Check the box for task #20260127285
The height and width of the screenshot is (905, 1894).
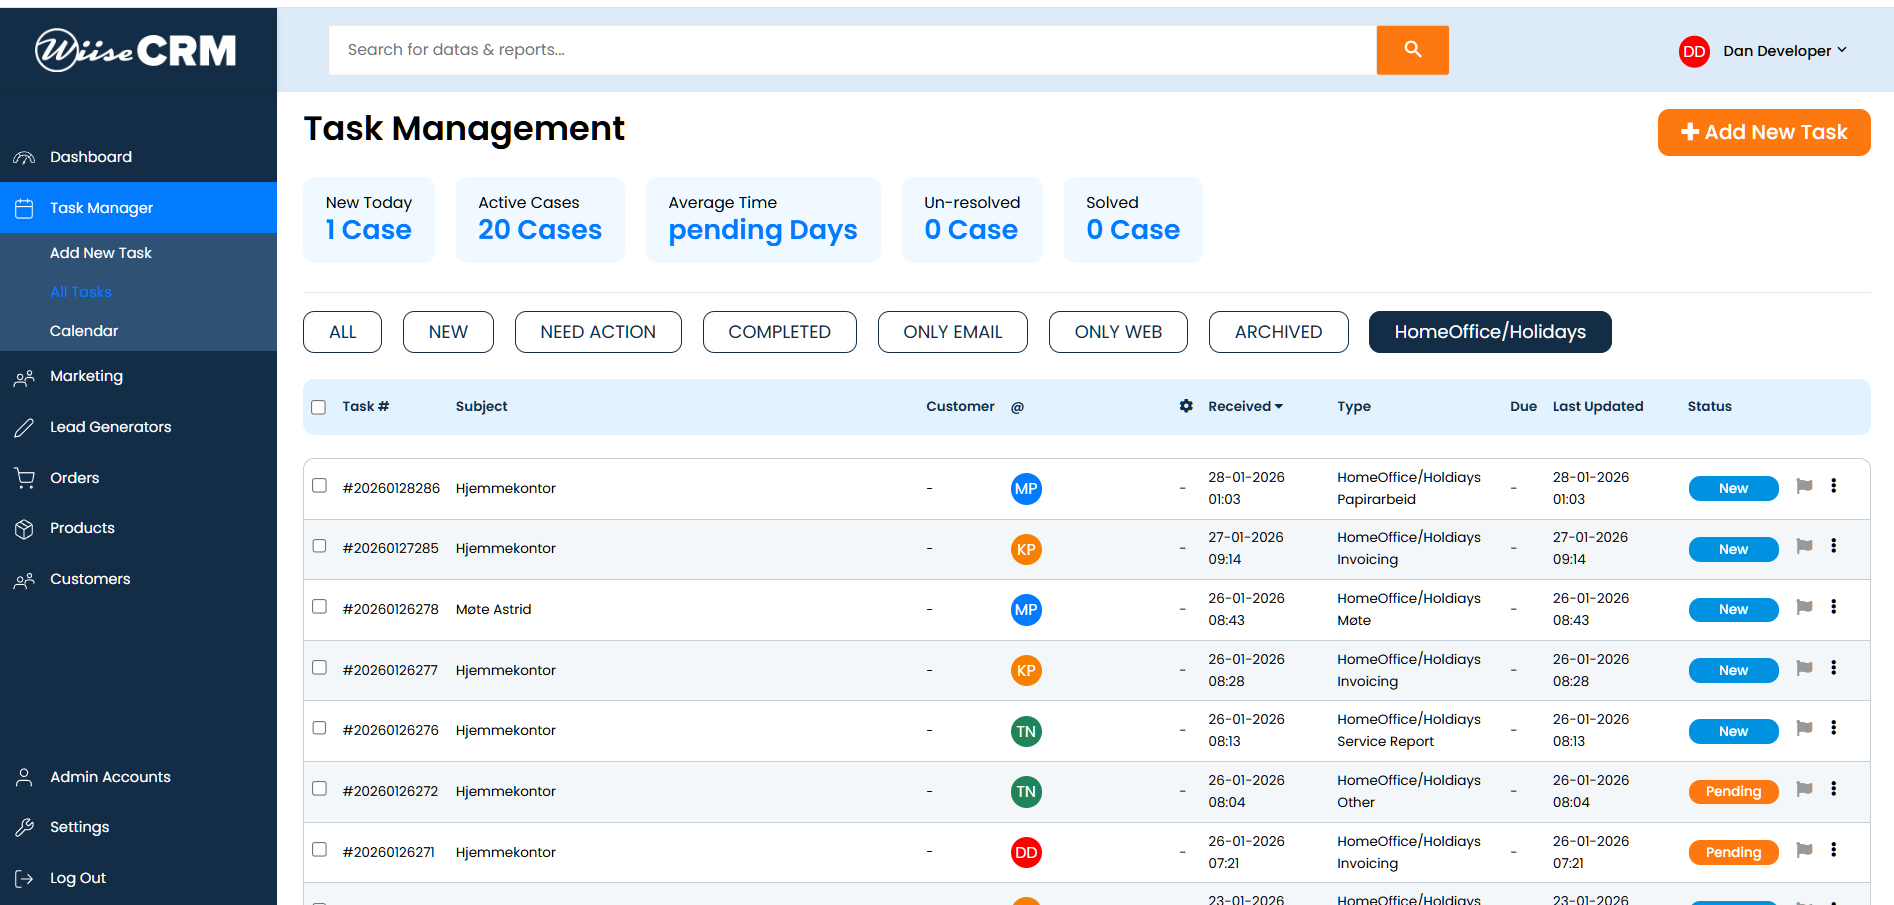point(319,546)
